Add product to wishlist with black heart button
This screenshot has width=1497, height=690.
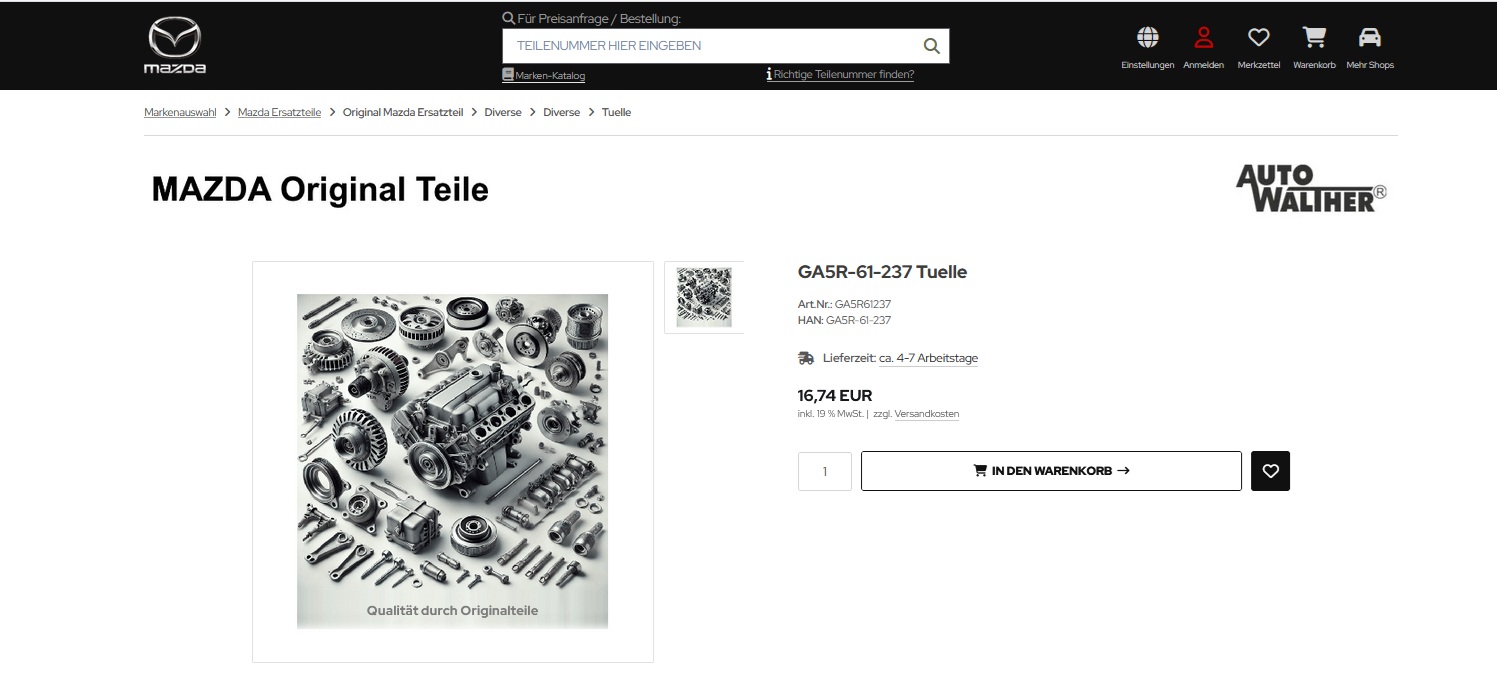(1270, 471)
